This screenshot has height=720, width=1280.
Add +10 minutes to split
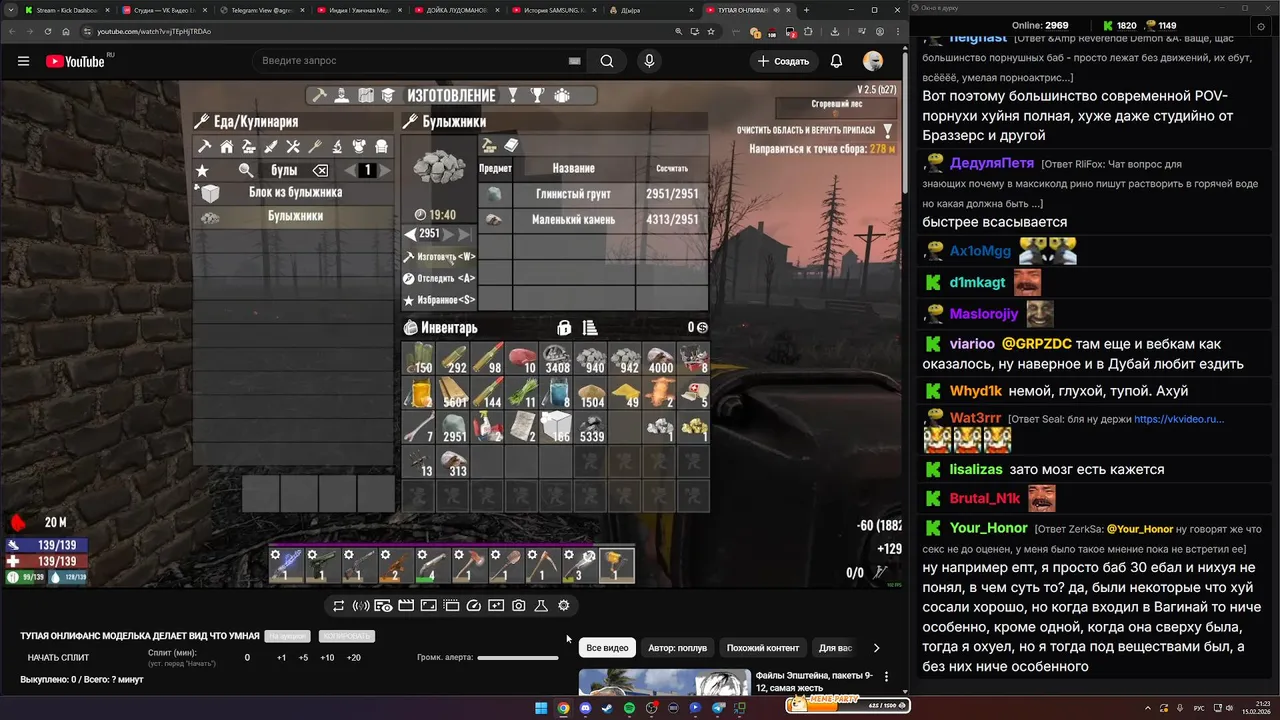coord(327,657)
